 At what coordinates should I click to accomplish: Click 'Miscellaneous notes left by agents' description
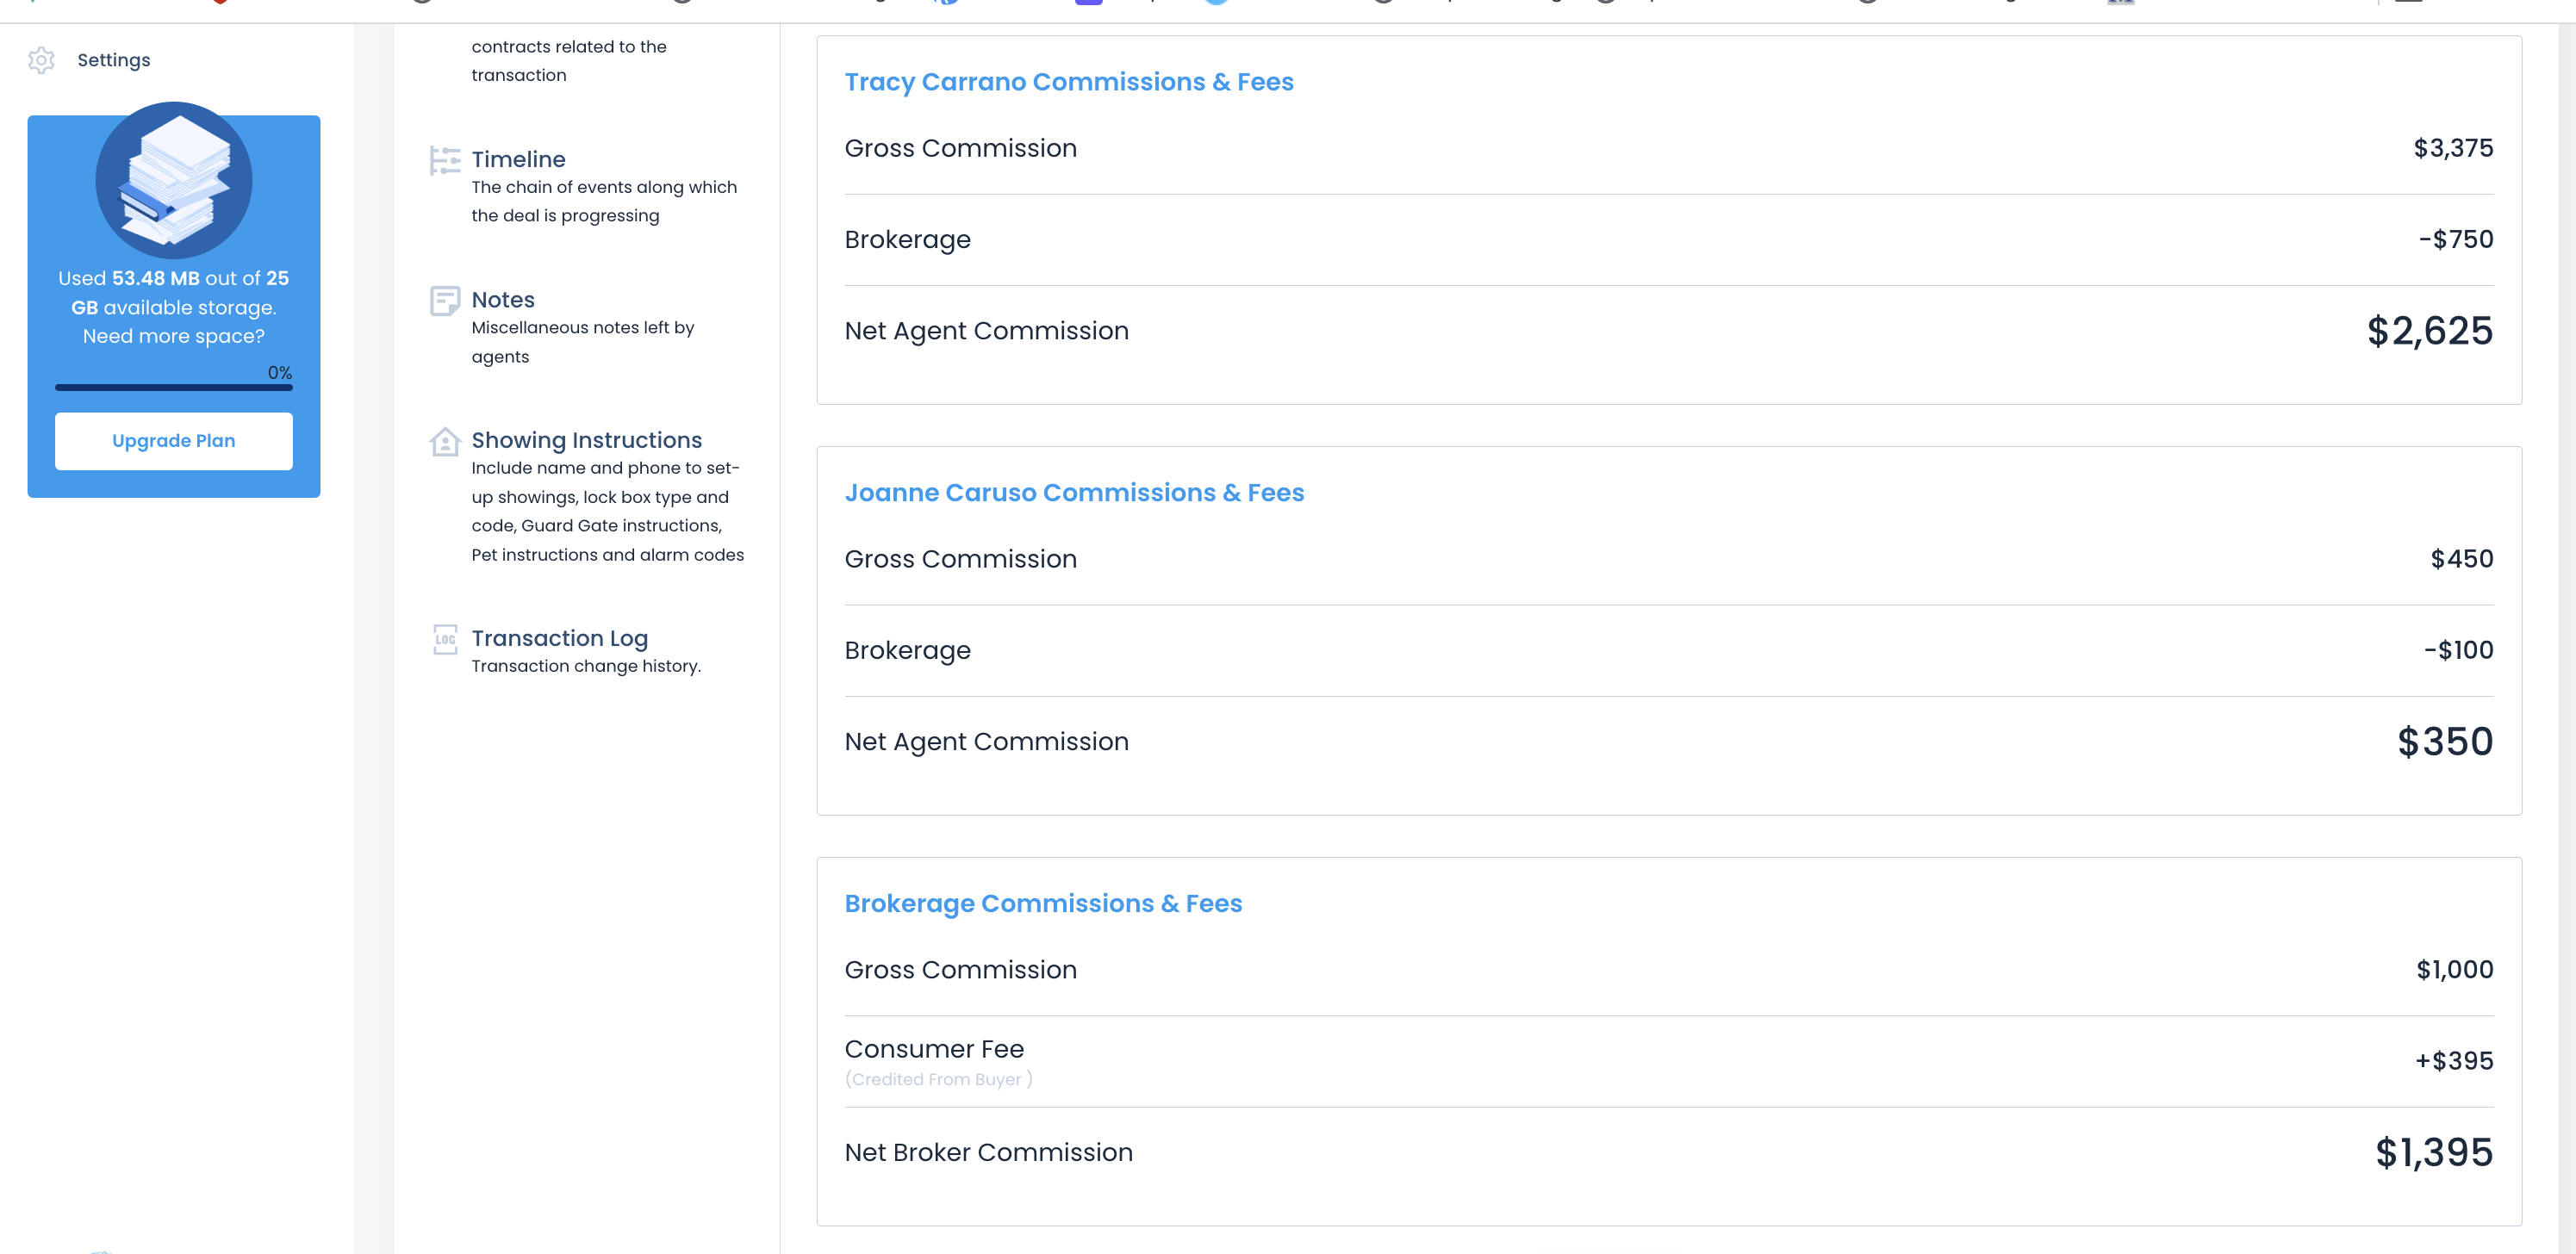(x=583, y=342)
